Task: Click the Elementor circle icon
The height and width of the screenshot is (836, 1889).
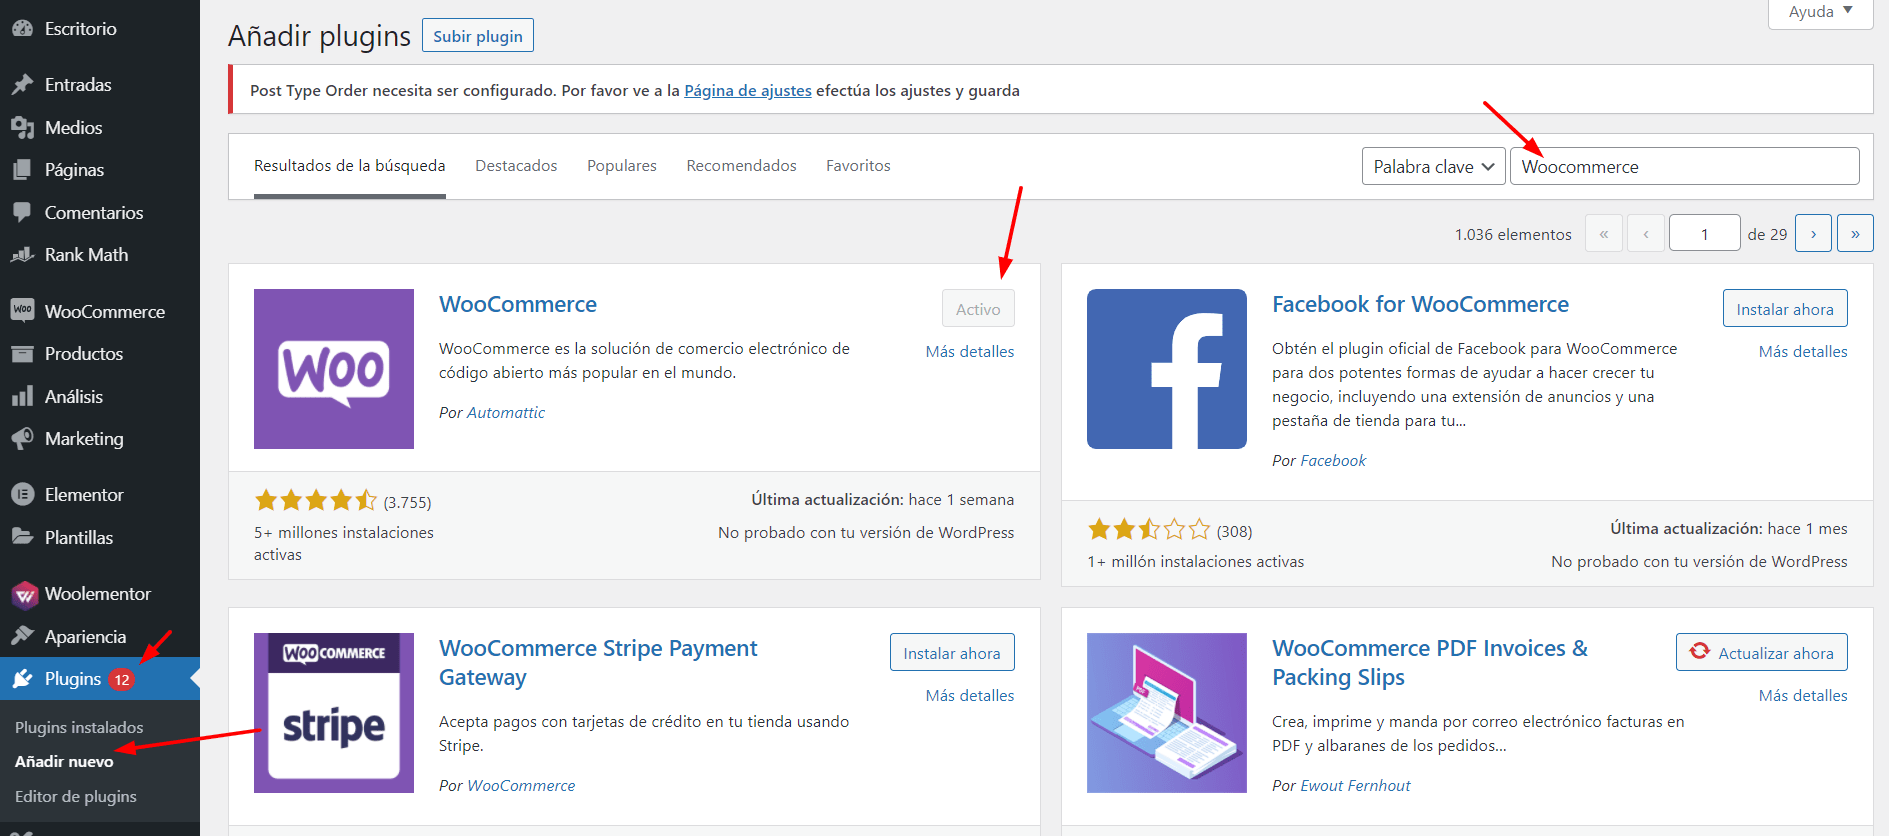Action: [x=22, y=495]
